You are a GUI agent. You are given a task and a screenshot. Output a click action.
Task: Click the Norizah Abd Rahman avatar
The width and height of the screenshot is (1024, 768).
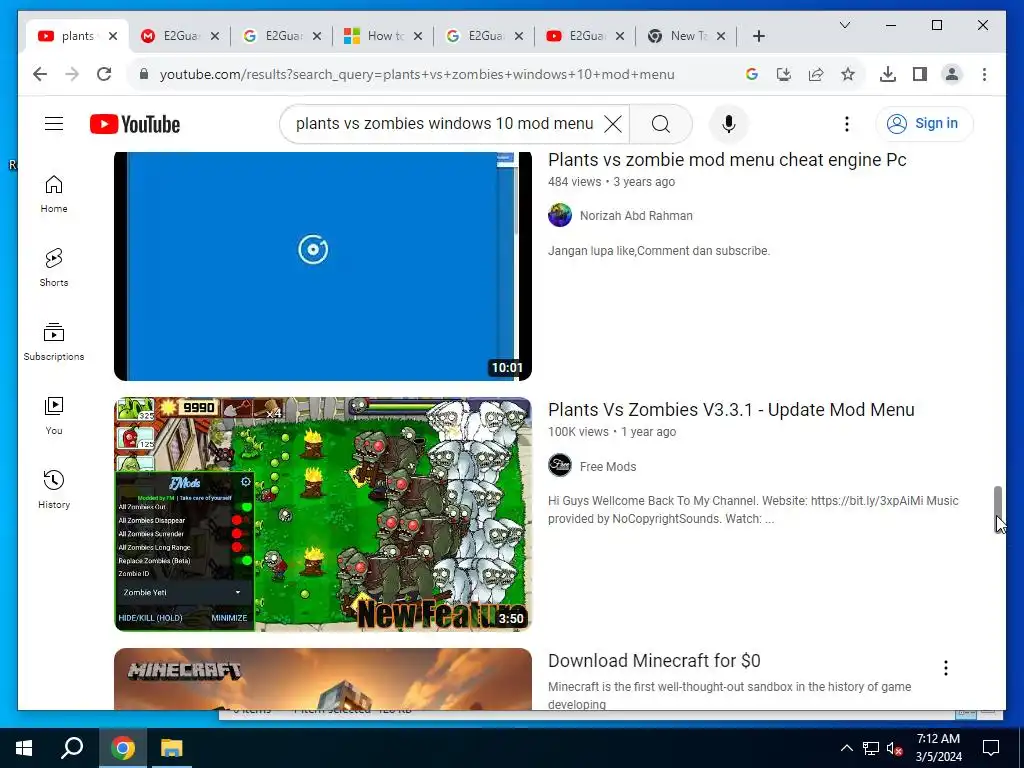pyautogui.click(x=560, y=215)
